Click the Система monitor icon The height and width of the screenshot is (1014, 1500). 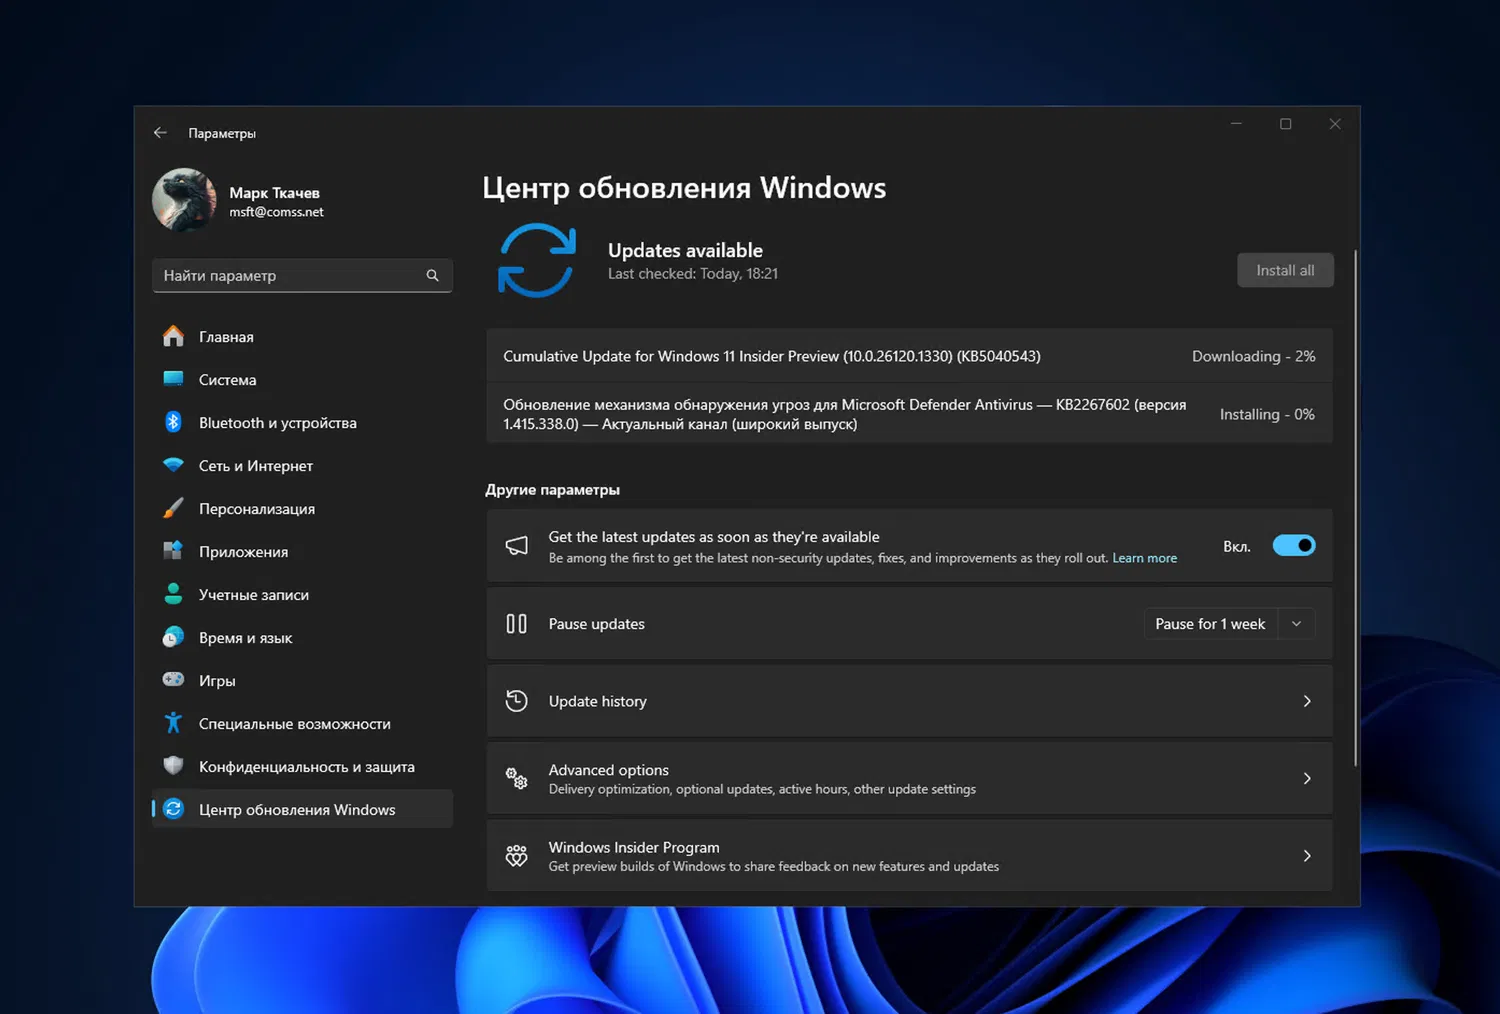pyautogui.click(x=173, y=379)
